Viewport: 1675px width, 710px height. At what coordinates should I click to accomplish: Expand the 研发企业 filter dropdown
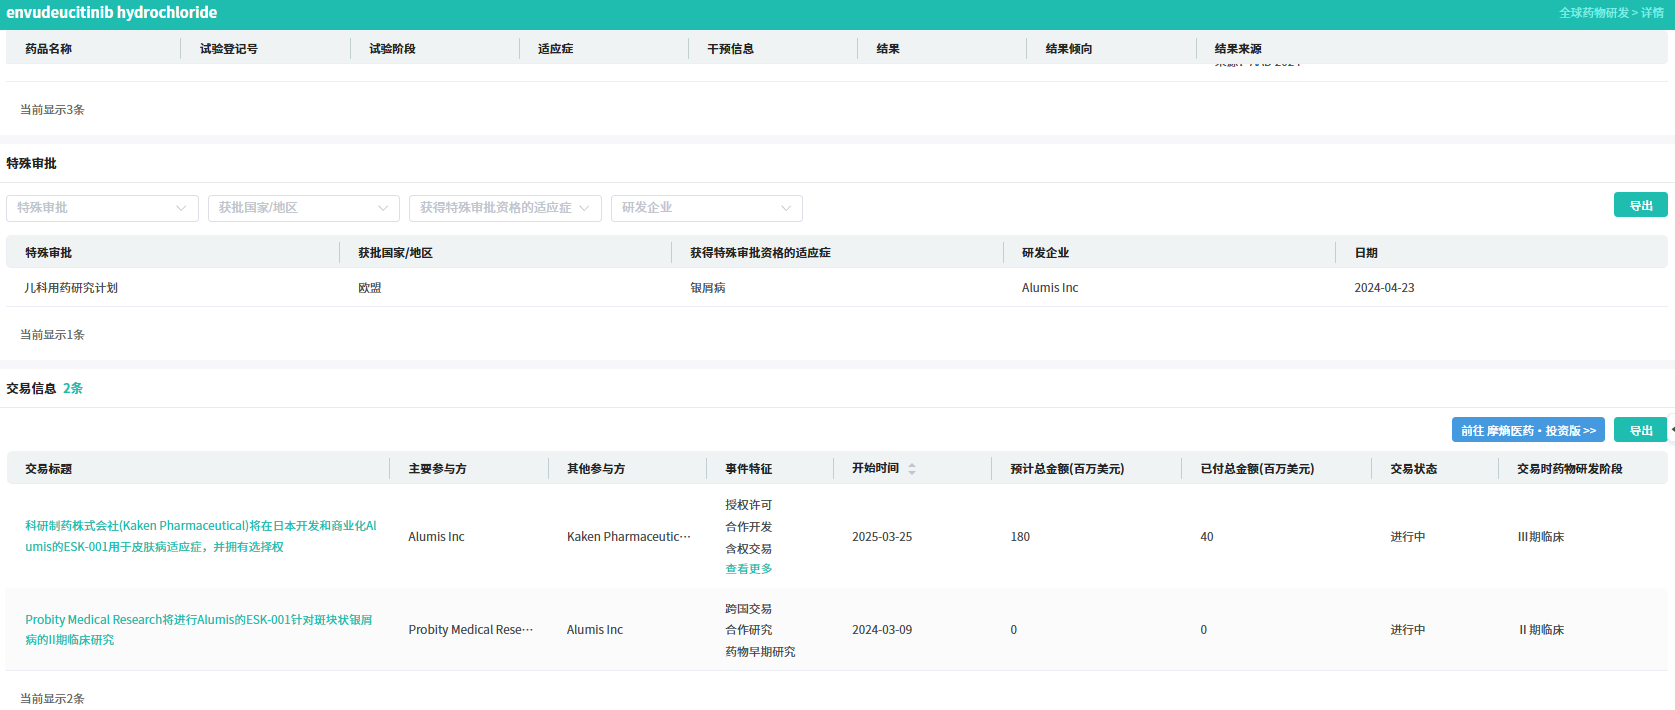click(x=707, y=208)
